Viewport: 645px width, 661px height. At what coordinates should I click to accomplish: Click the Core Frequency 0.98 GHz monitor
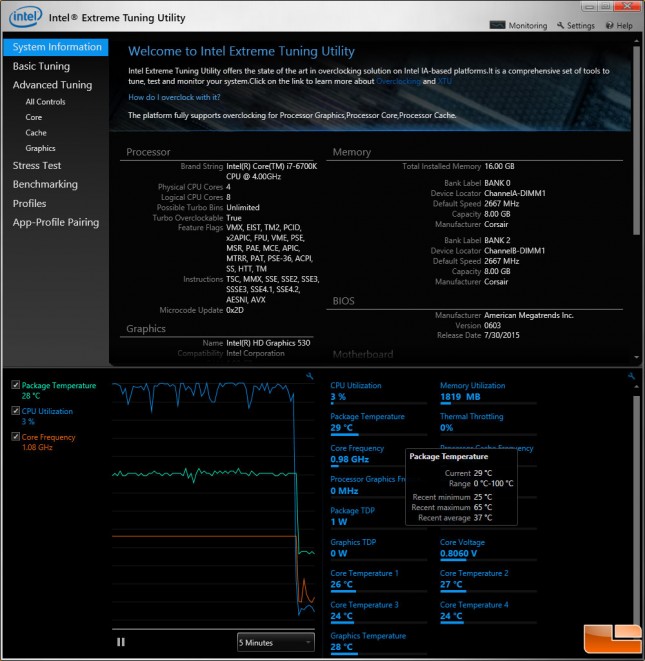point(367,455)
